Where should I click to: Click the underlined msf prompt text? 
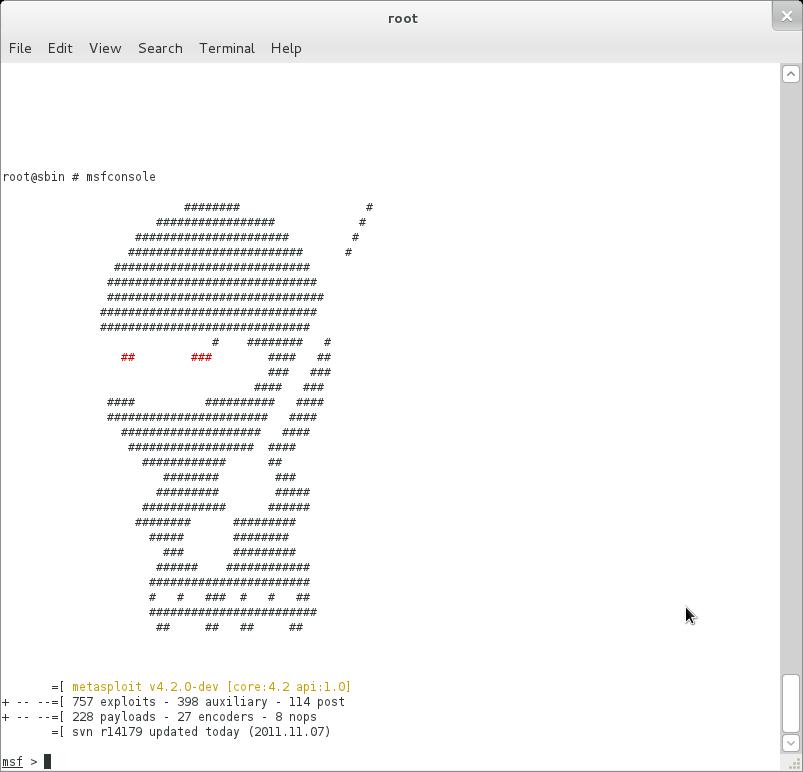pos(12,762)
